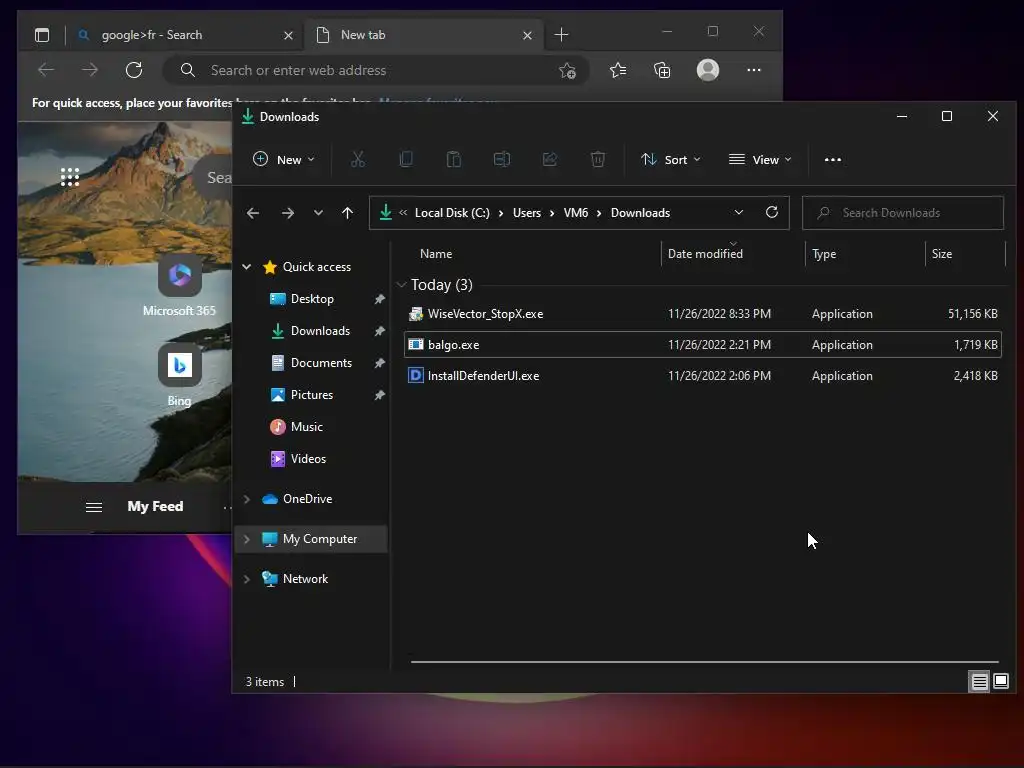The width and height of the screenshot is (1024, 768).
Task: Click VM6 in address breadcrumb
Action: [575, 213]
